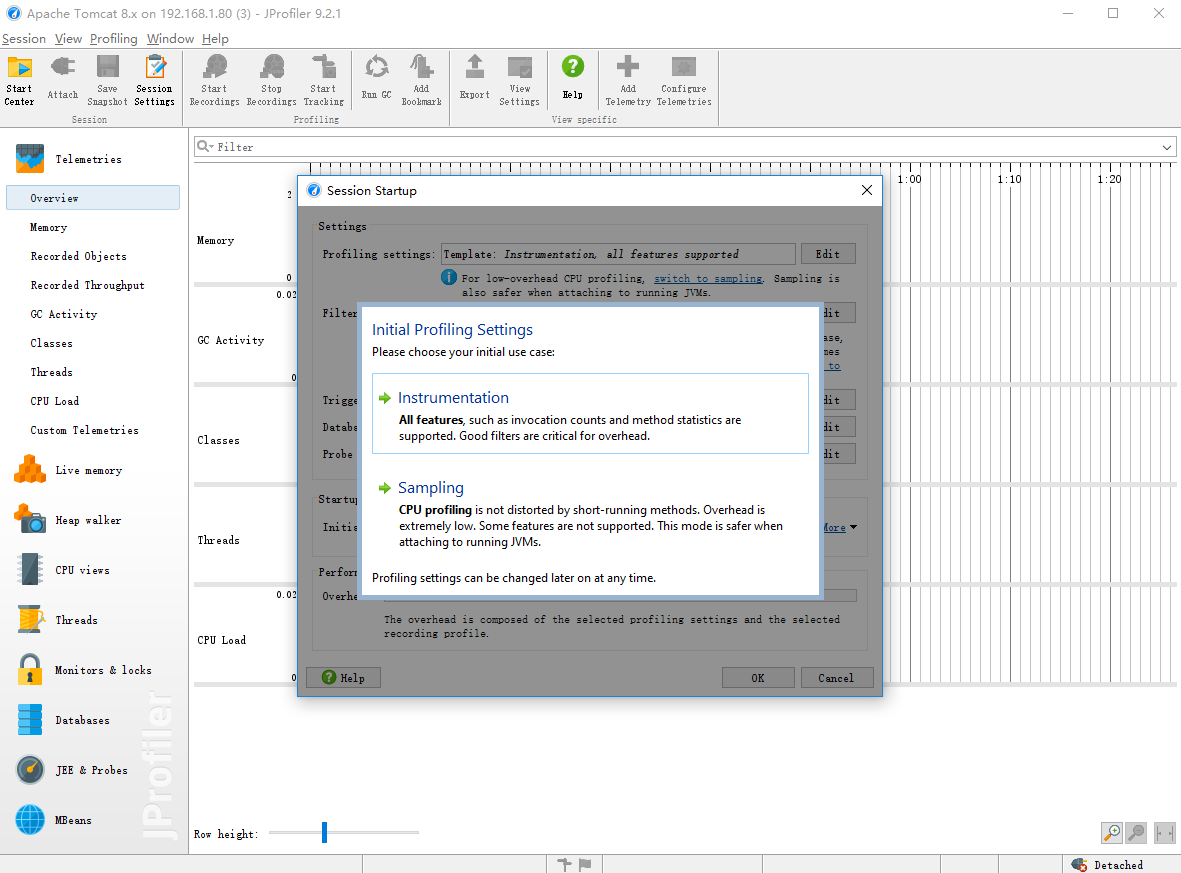Select the Live memory sidebar section
The height and width of the screenshot is (873, 1181).
tap(68, 470)
